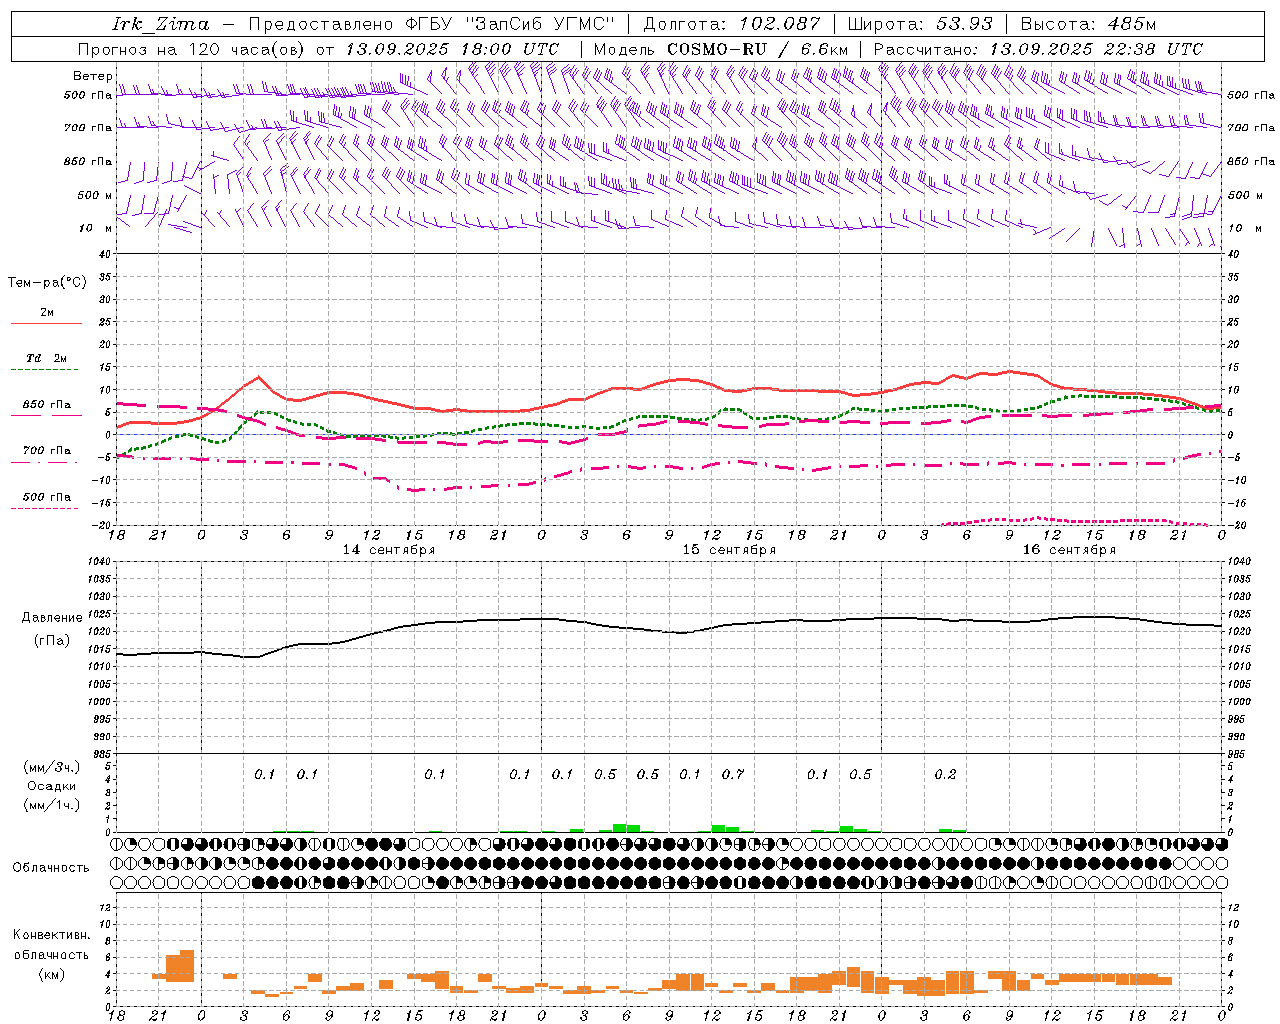Click the (км) unit label of convective panel
The width and height of the screenshot is (1280, 1024).
click(x=52, y=974)
